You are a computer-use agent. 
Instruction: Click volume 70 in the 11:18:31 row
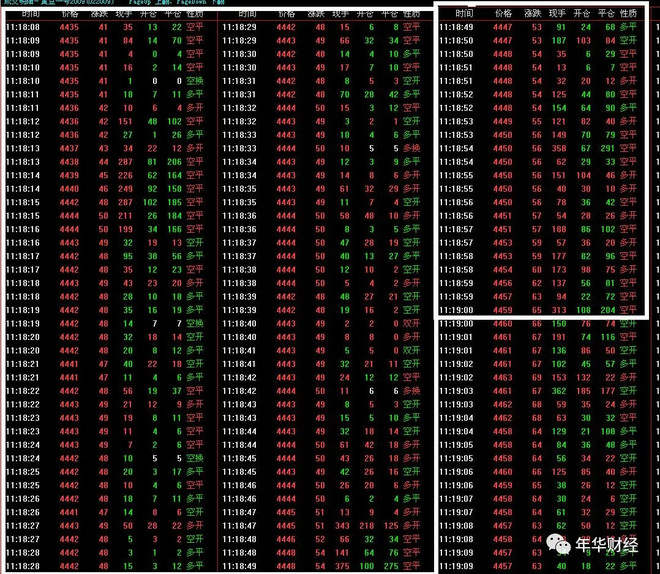[345, 95]
